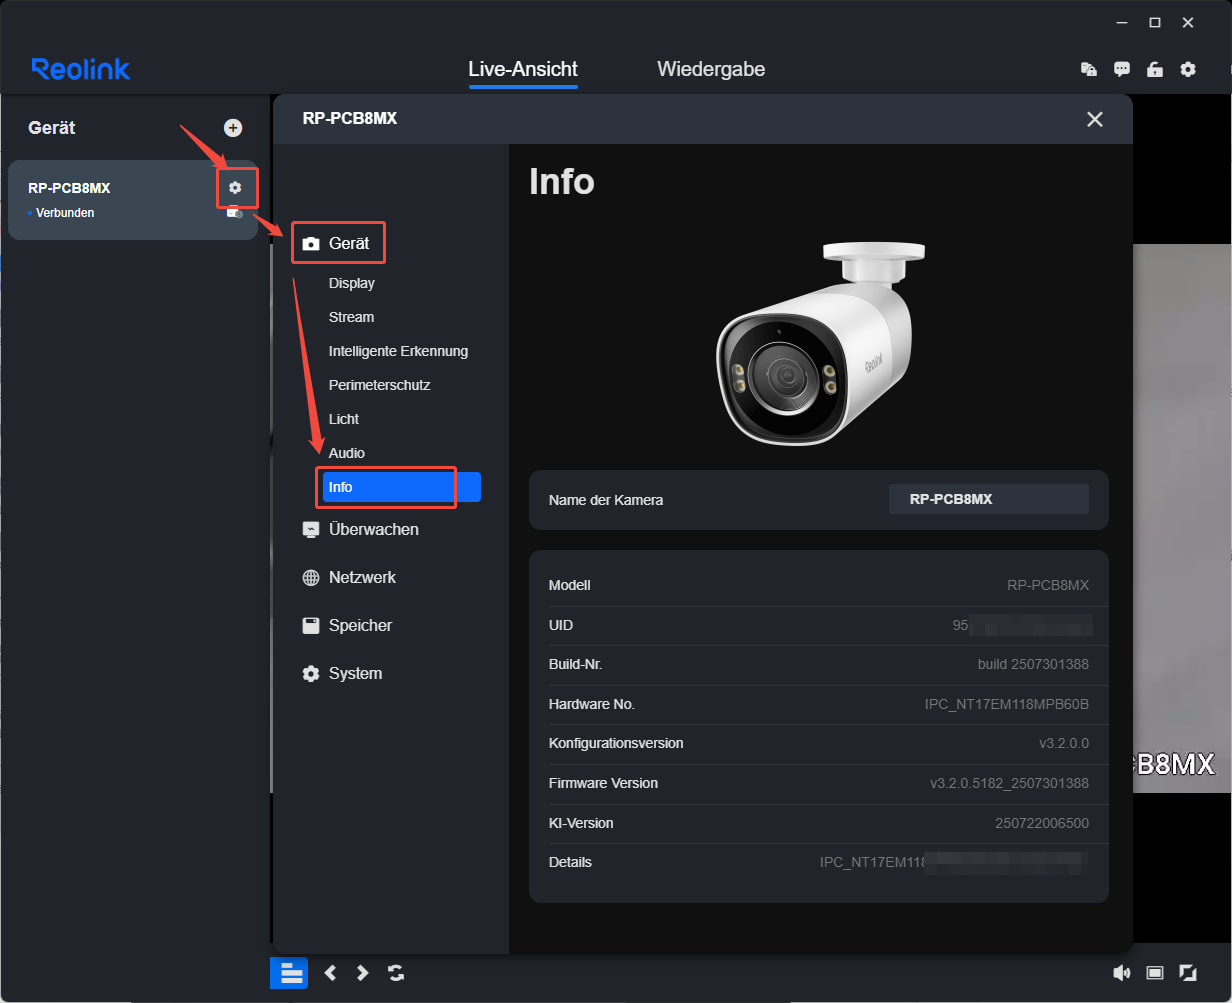Open global settings gear in top bar

[x=1188, y=69]
